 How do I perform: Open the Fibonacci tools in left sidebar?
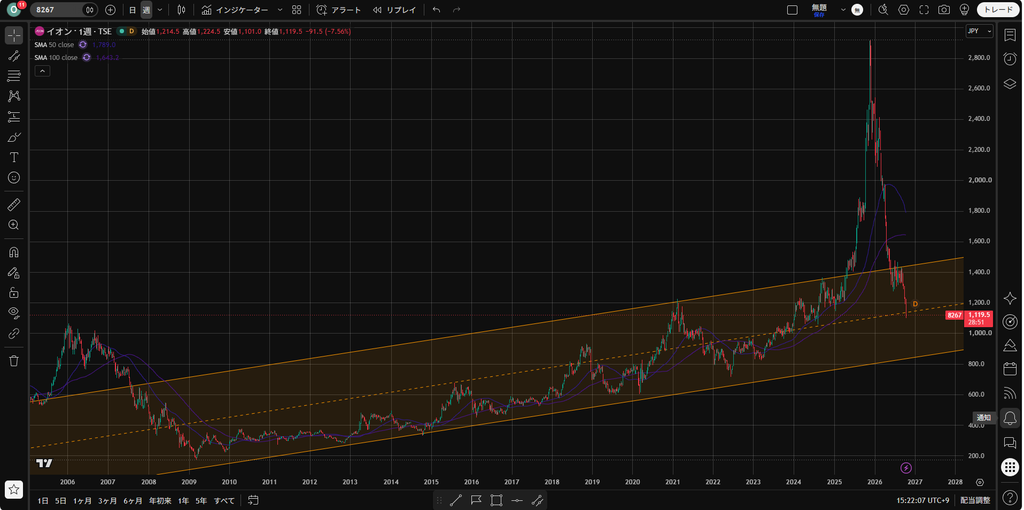[x=14, y=76]
